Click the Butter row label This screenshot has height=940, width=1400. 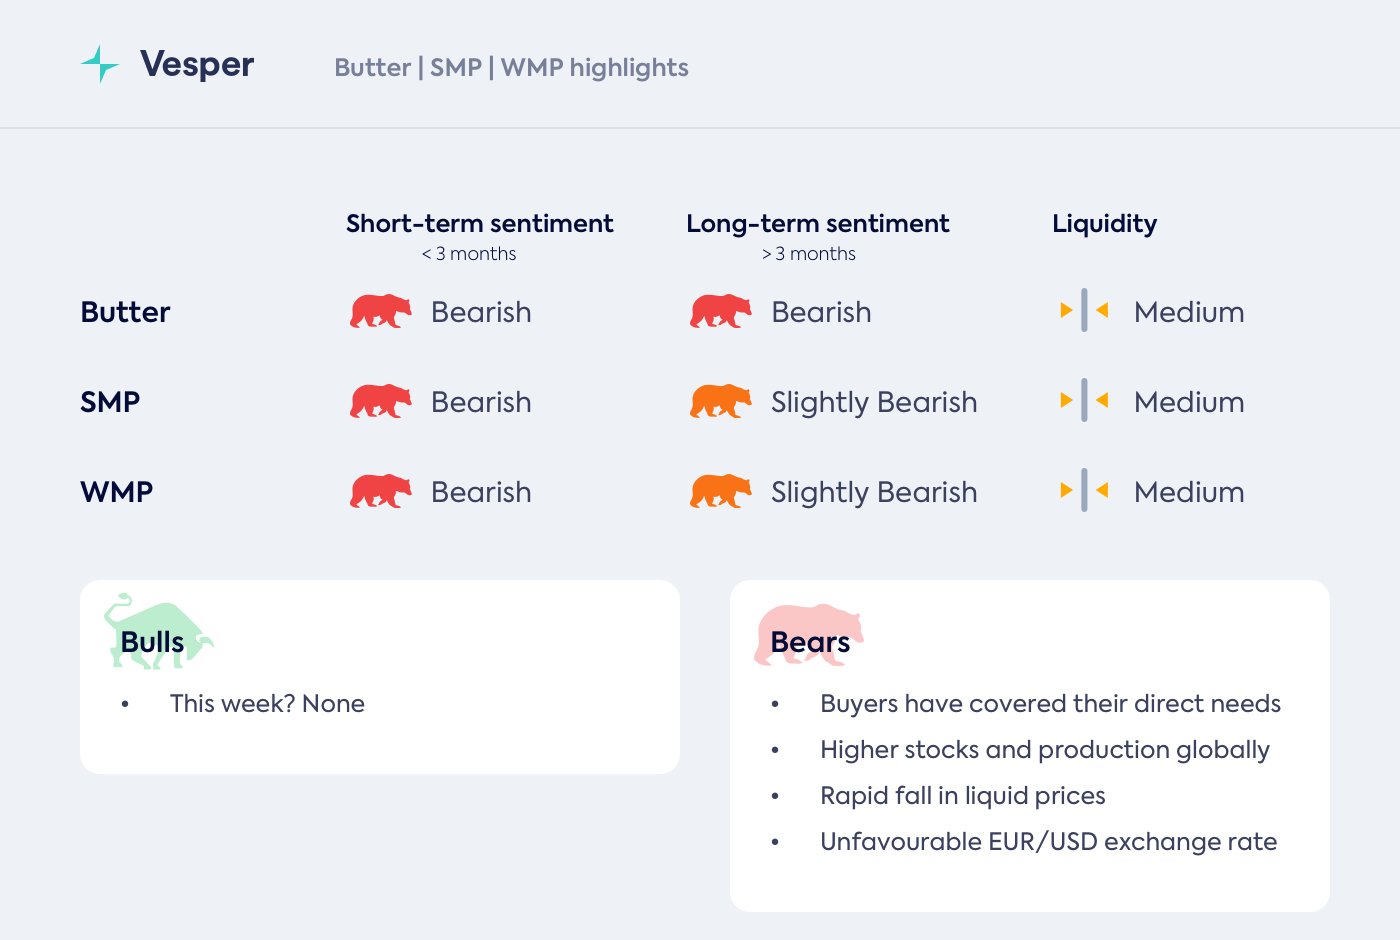point(125,312)
